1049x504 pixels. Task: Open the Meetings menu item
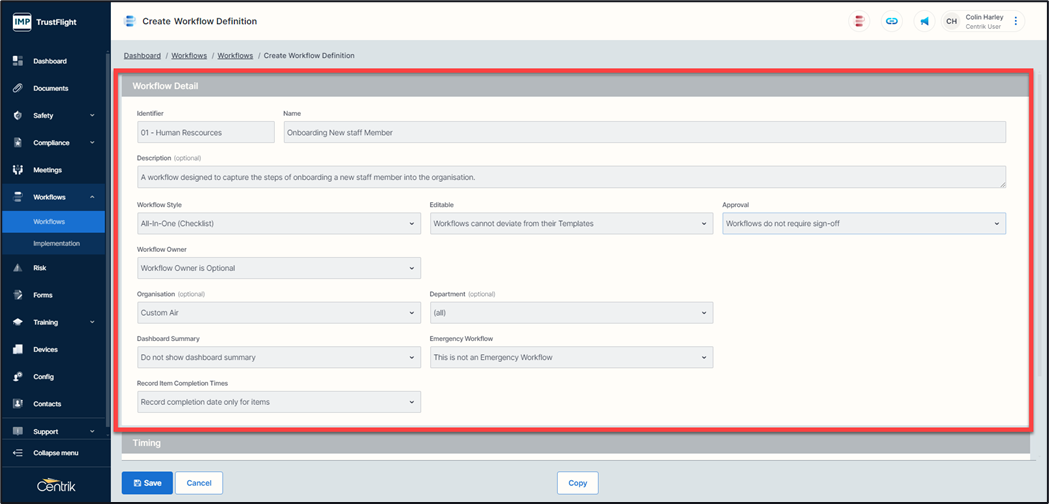[47, 170]
